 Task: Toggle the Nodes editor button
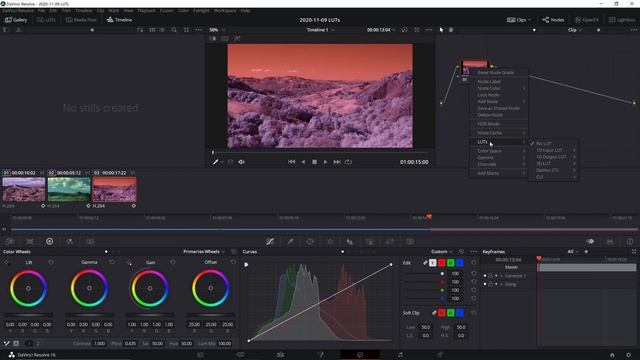pyautogui.click(x=553, y=20)
